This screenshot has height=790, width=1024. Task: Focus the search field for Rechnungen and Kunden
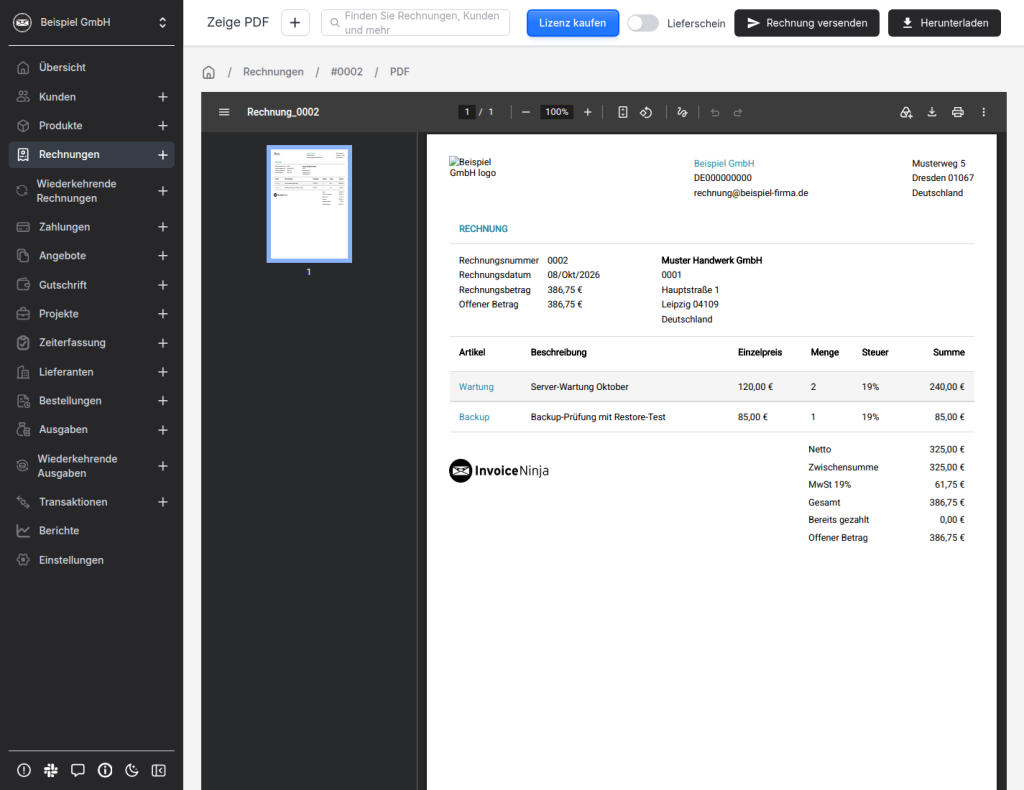point(415,23)
